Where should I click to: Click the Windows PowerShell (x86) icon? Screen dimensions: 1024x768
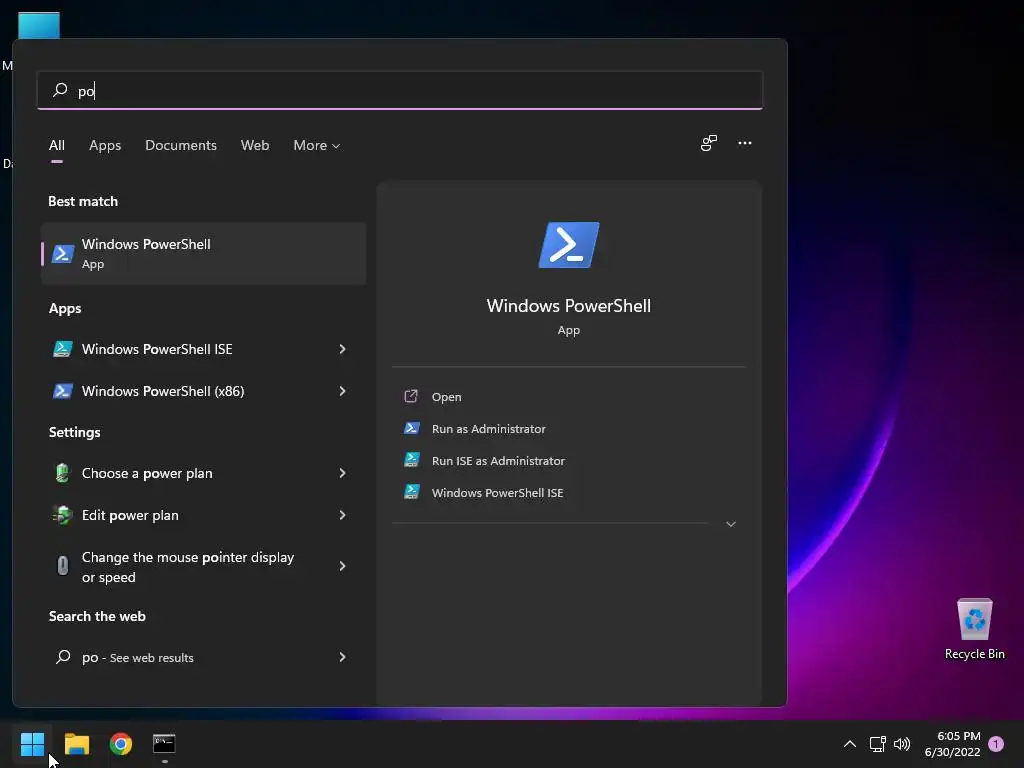click(x=63, y=391)
